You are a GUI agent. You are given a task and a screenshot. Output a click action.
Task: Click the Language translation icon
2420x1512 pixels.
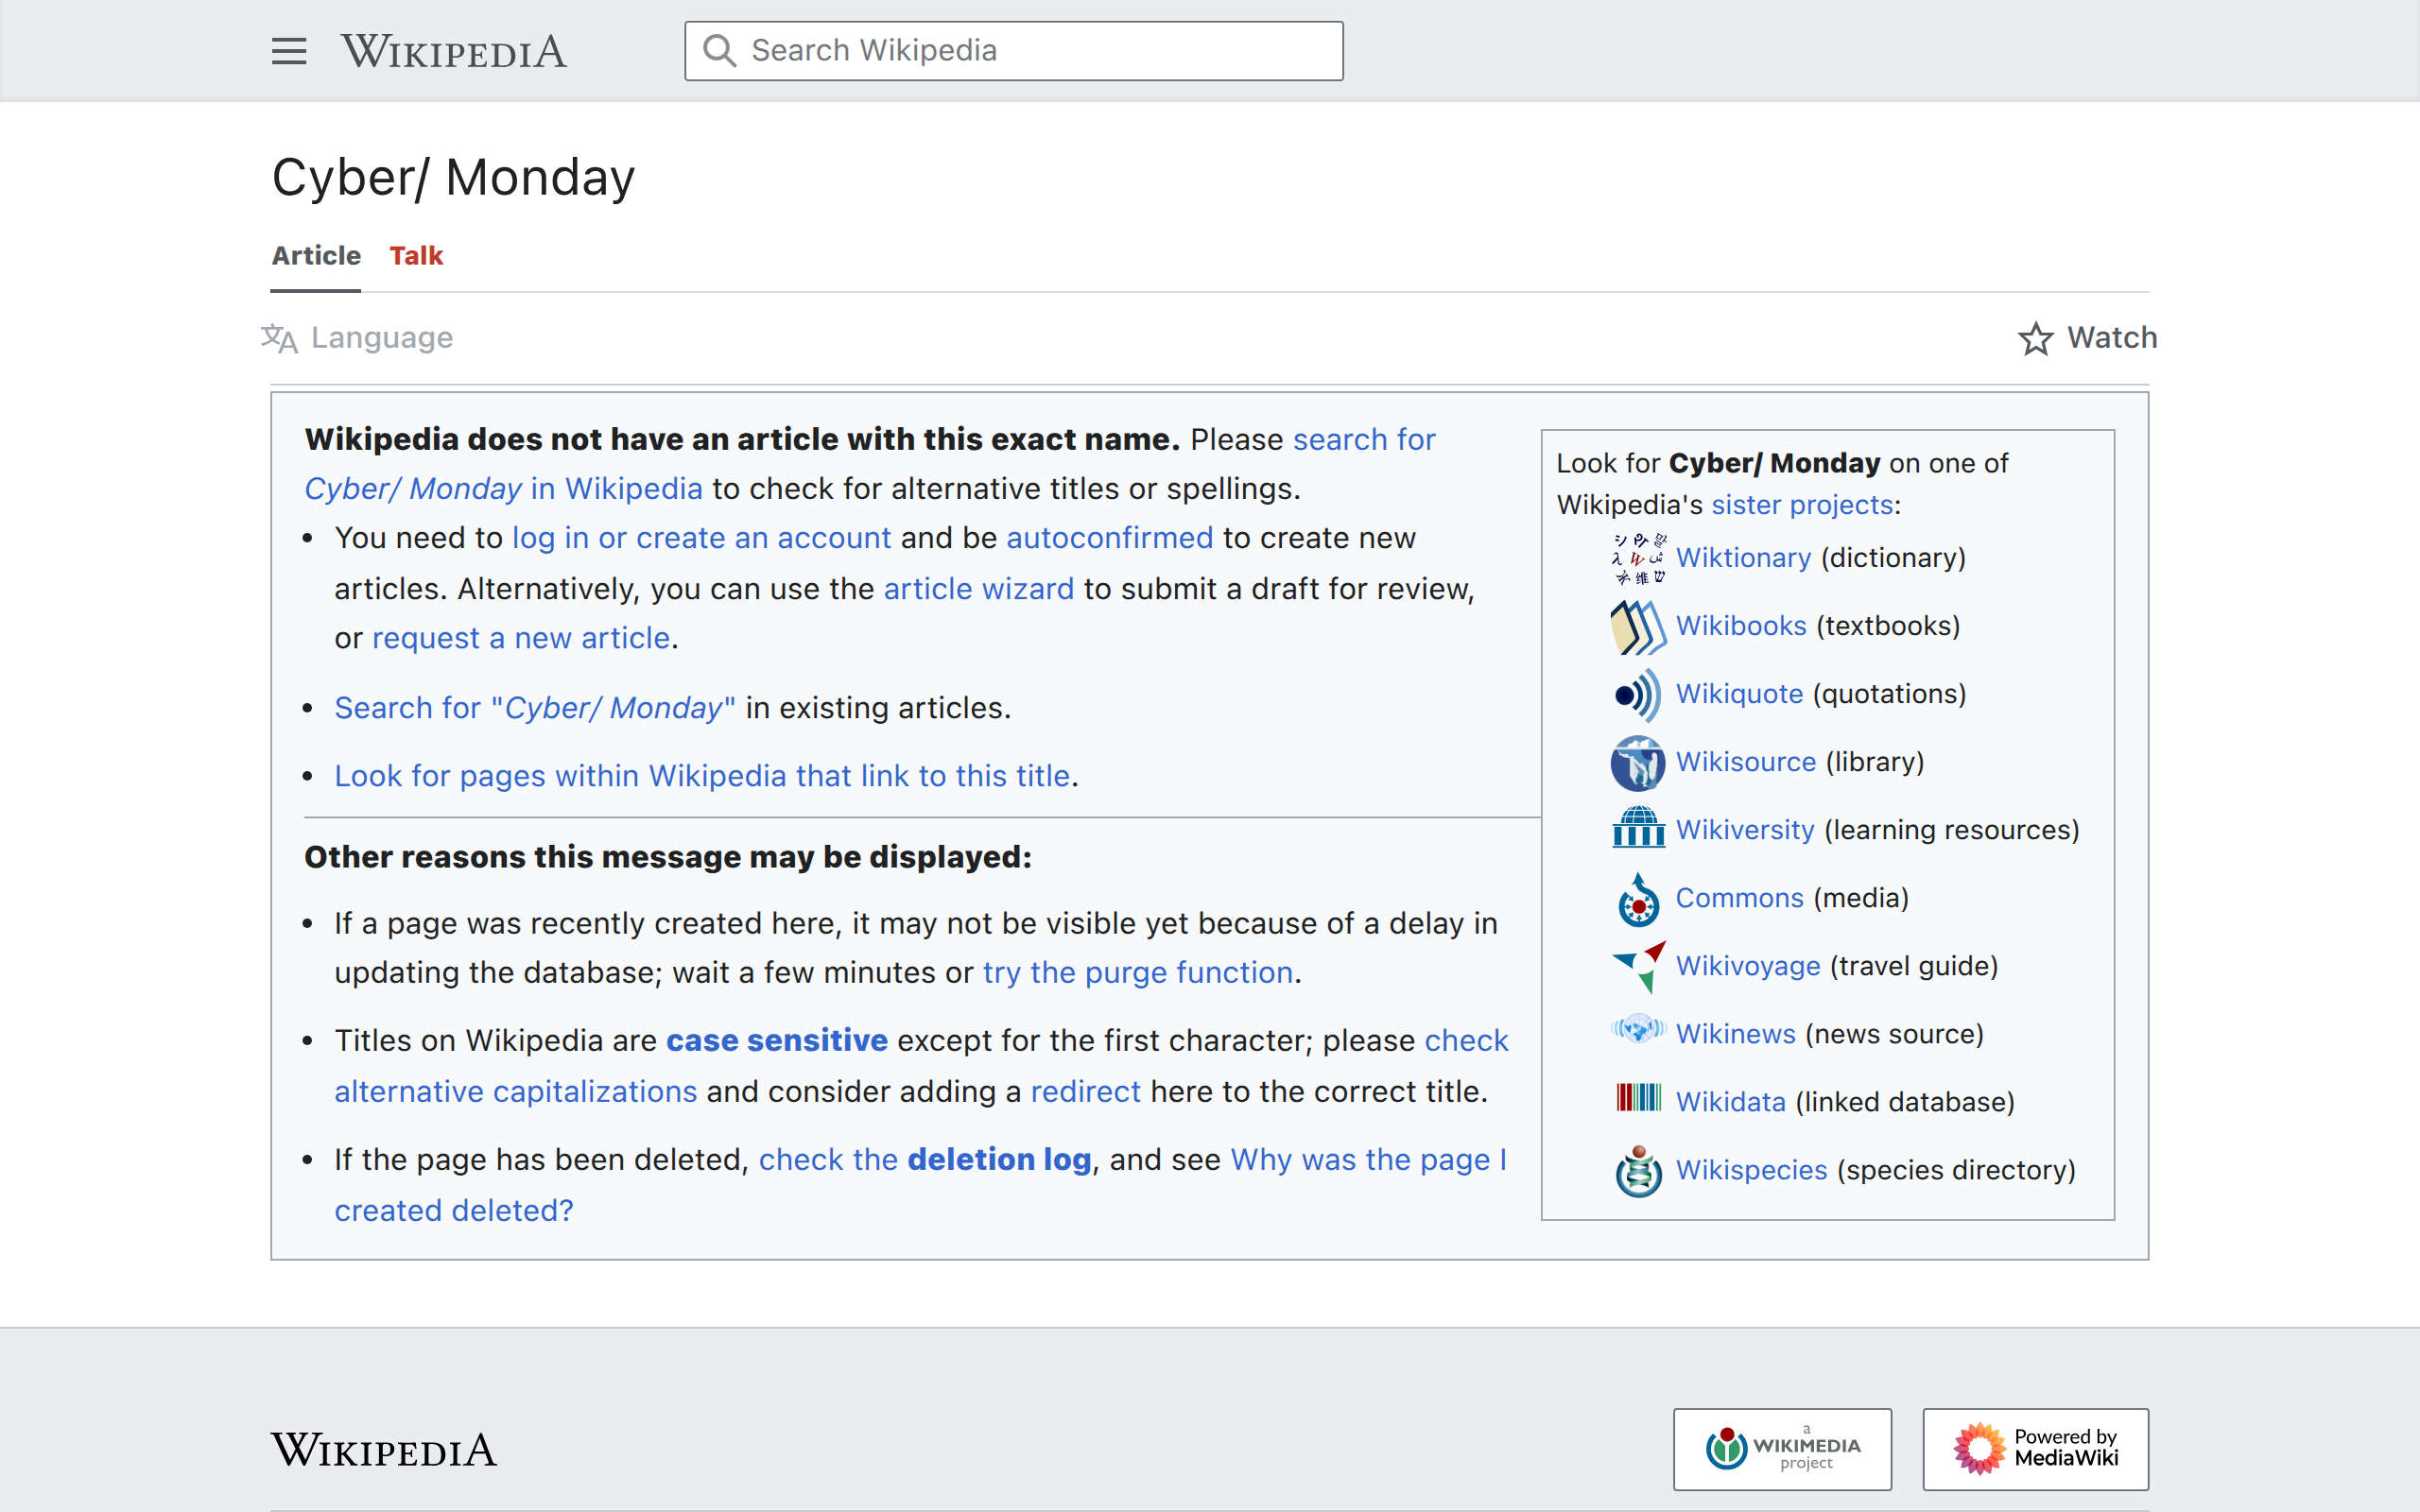[279, 338]
